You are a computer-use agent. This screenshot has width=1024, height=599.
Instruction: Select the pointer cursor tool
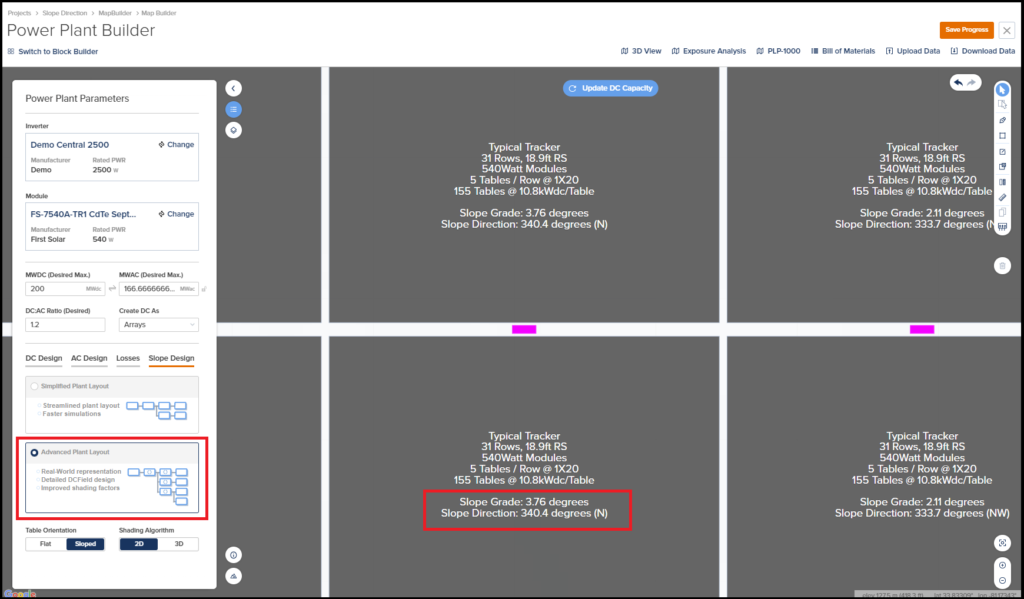pyautogui.click(x=1002, y=89)
